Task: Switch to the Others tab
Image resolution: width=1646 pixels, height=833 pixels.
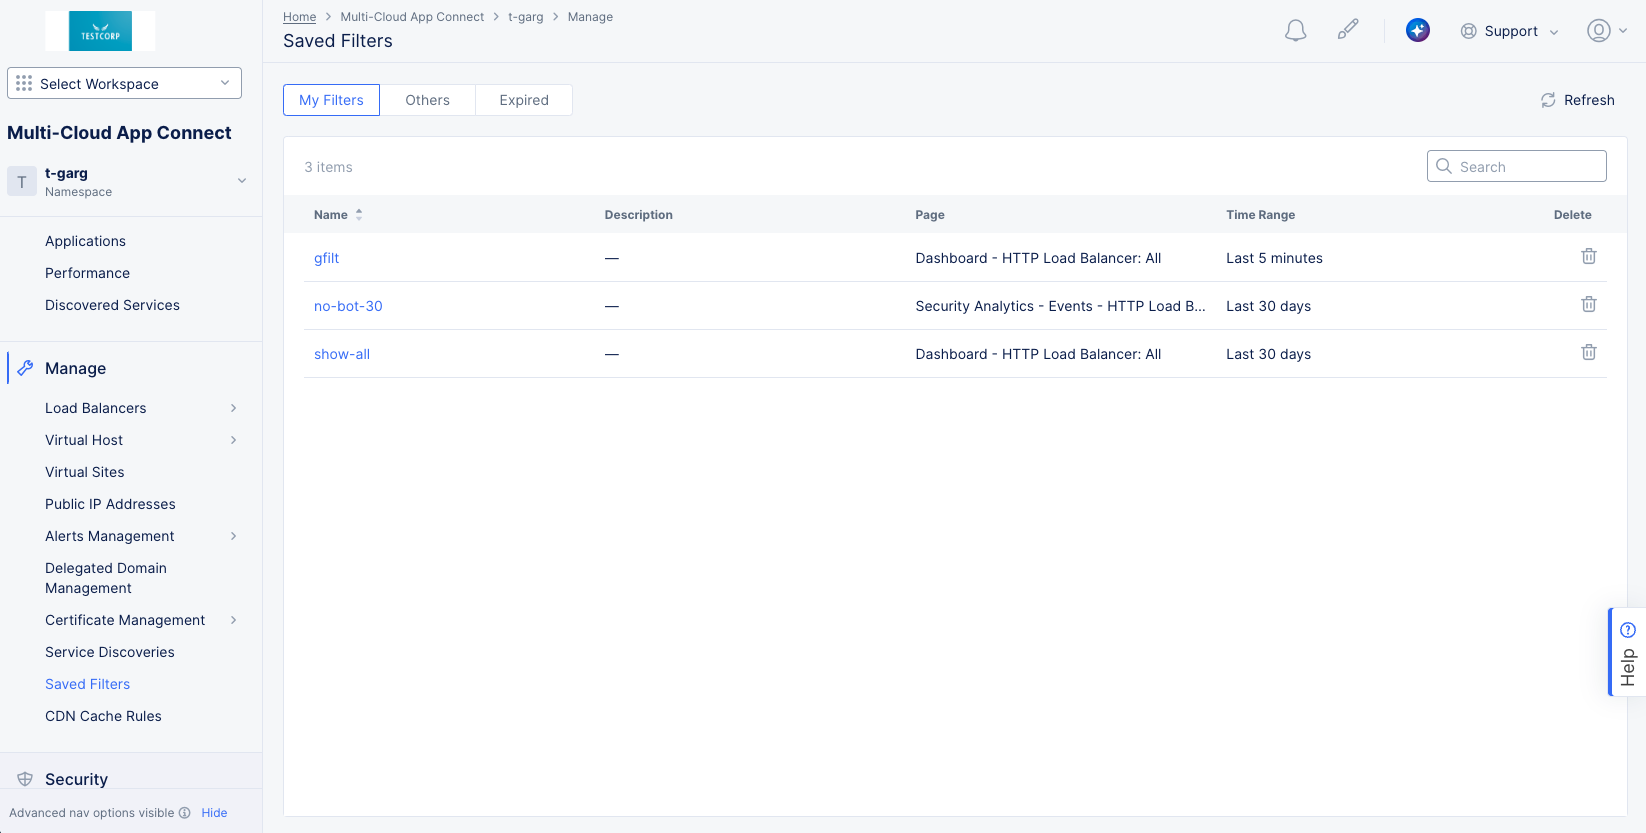Action: (x=427, y=100)
